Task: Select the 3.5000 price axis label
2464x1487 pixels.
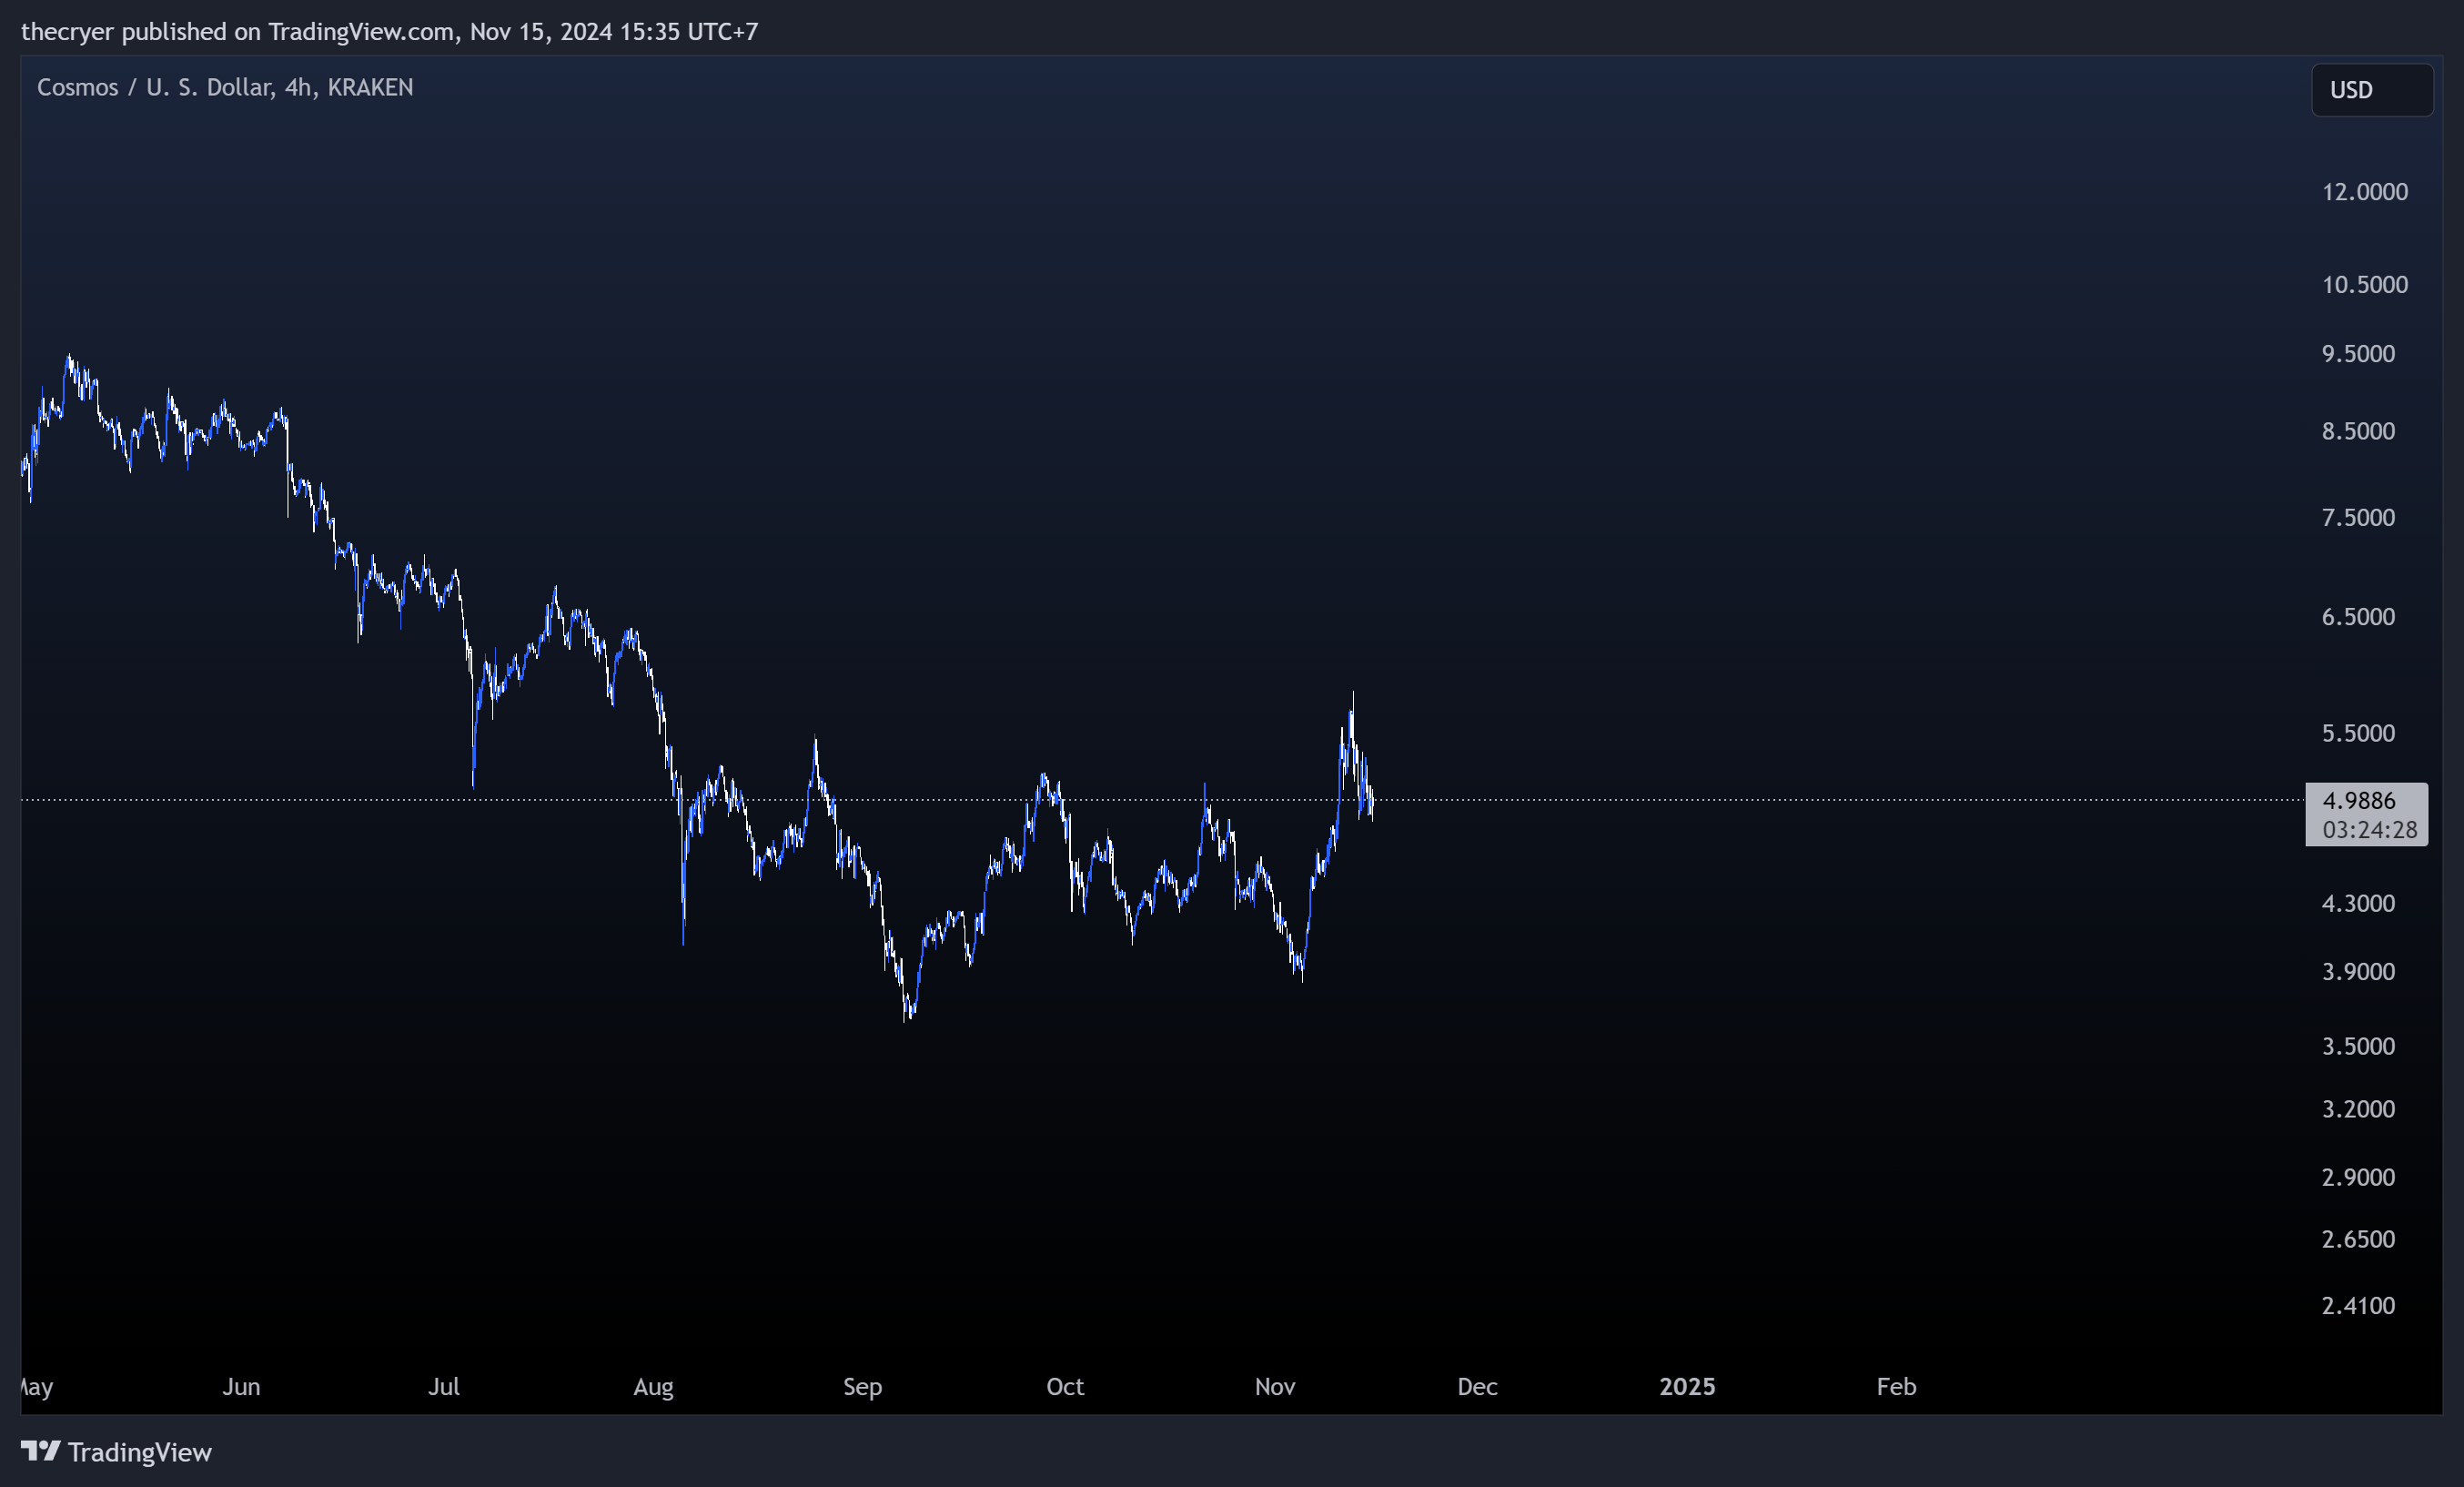Action: point(2358,1046)
